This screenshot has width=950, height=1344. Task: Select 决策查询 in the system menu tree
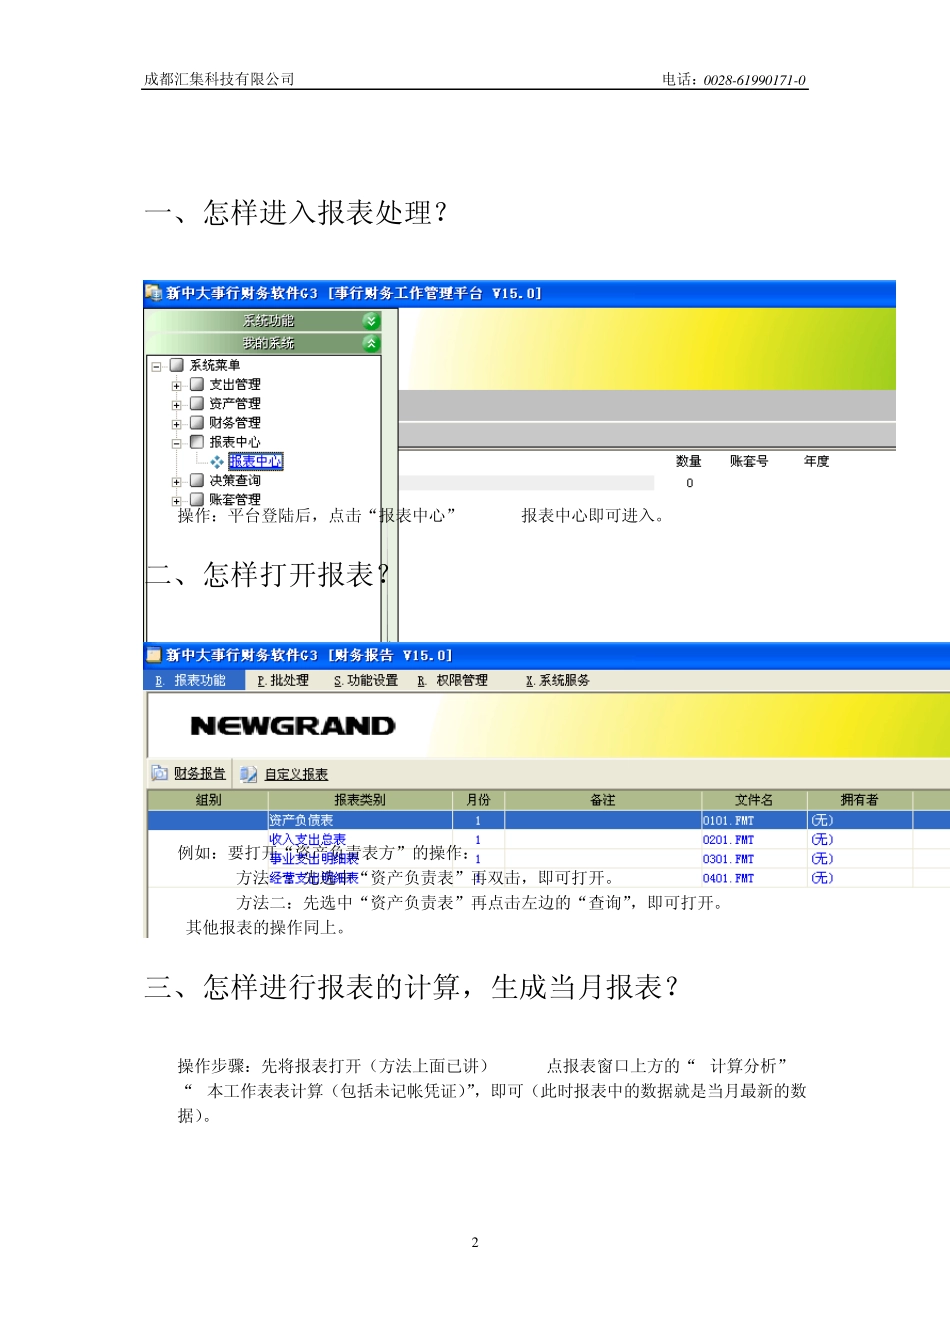point(235,480)
